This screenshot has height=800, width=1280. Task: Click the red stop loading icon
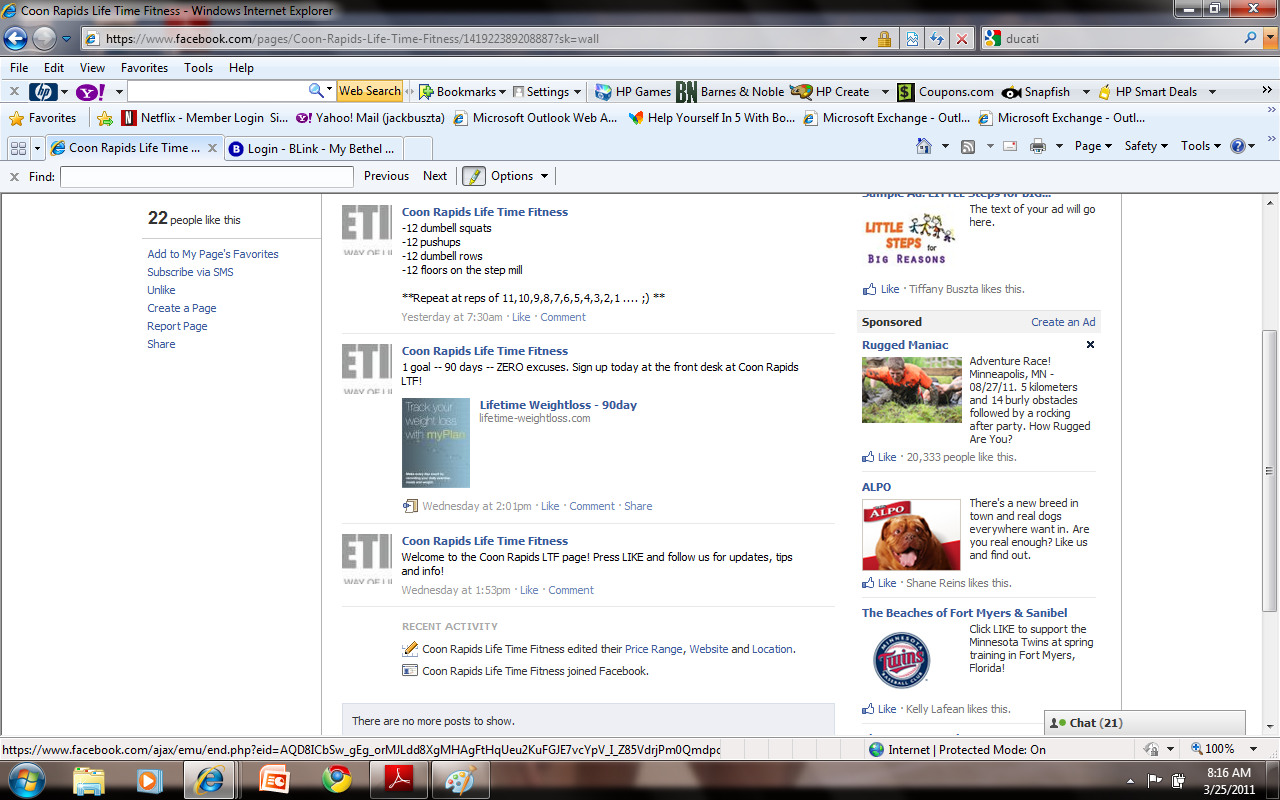[962, 39]
